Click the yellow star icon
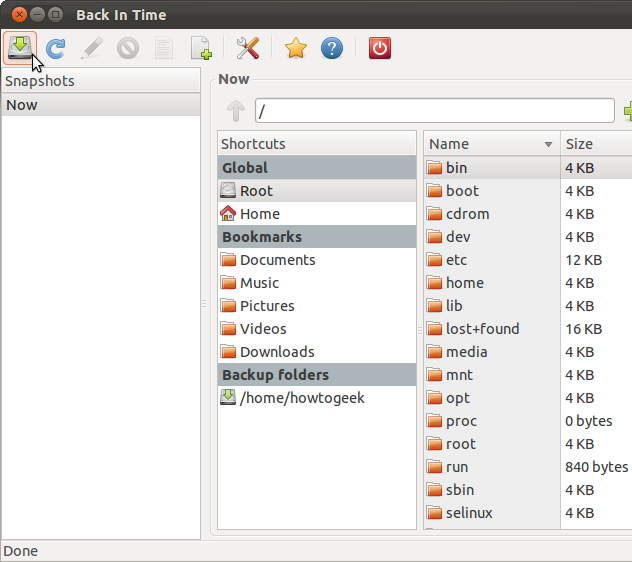The image size is (632, 562). (295, 47)
